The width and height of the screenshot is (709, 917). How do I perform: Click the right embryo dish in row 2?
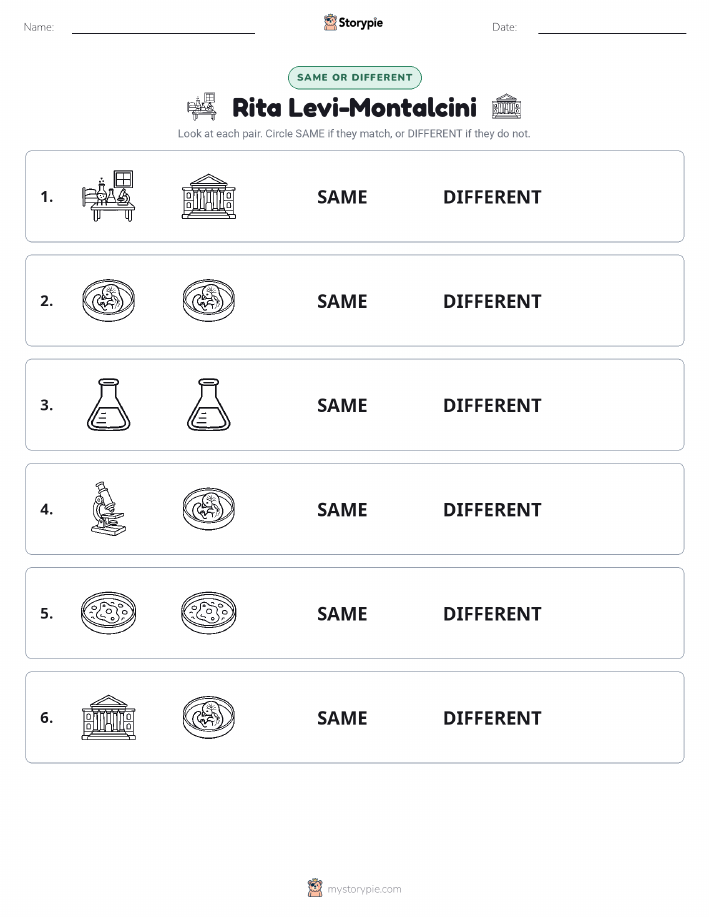209,301
